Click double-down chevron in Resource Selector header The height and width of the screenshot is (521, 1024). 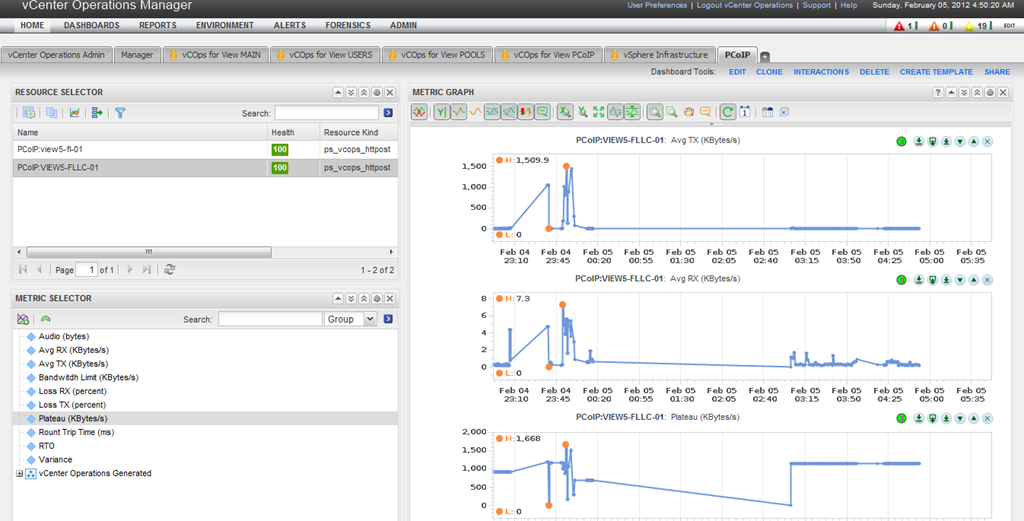(351, 93)
